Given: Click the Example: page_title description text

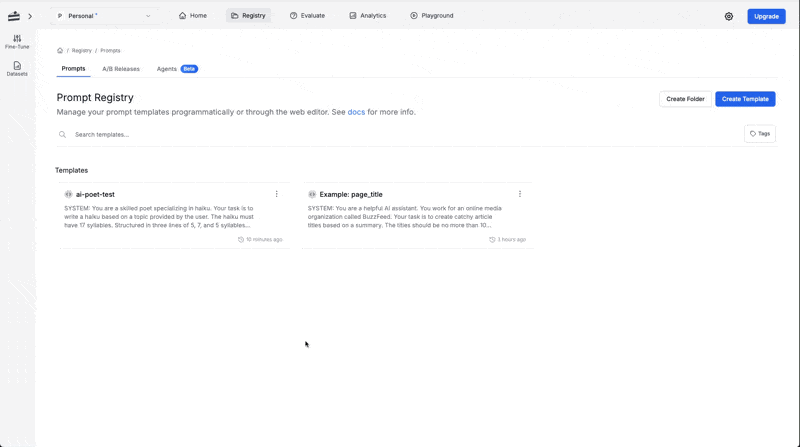Looking at the screenshot, I should pyautogui.click(x=405, y=217).
